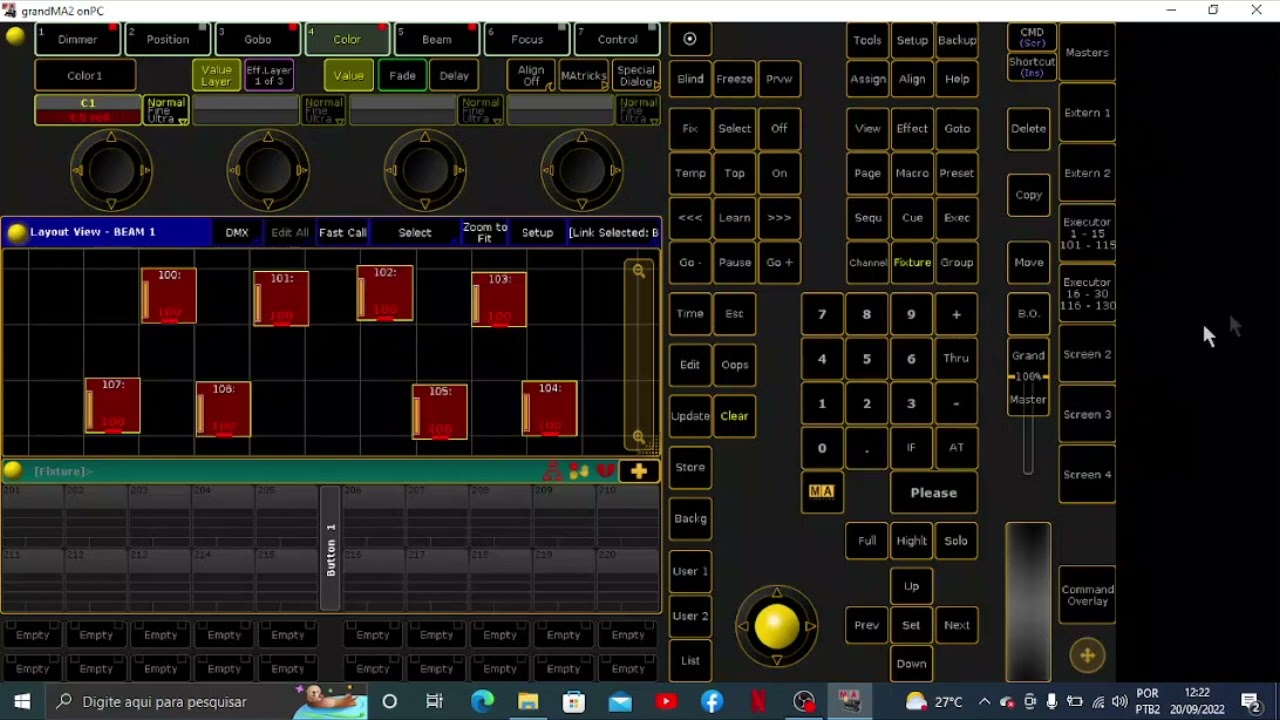Switch to the Gobo preset type tab

(x=257, y=39)
